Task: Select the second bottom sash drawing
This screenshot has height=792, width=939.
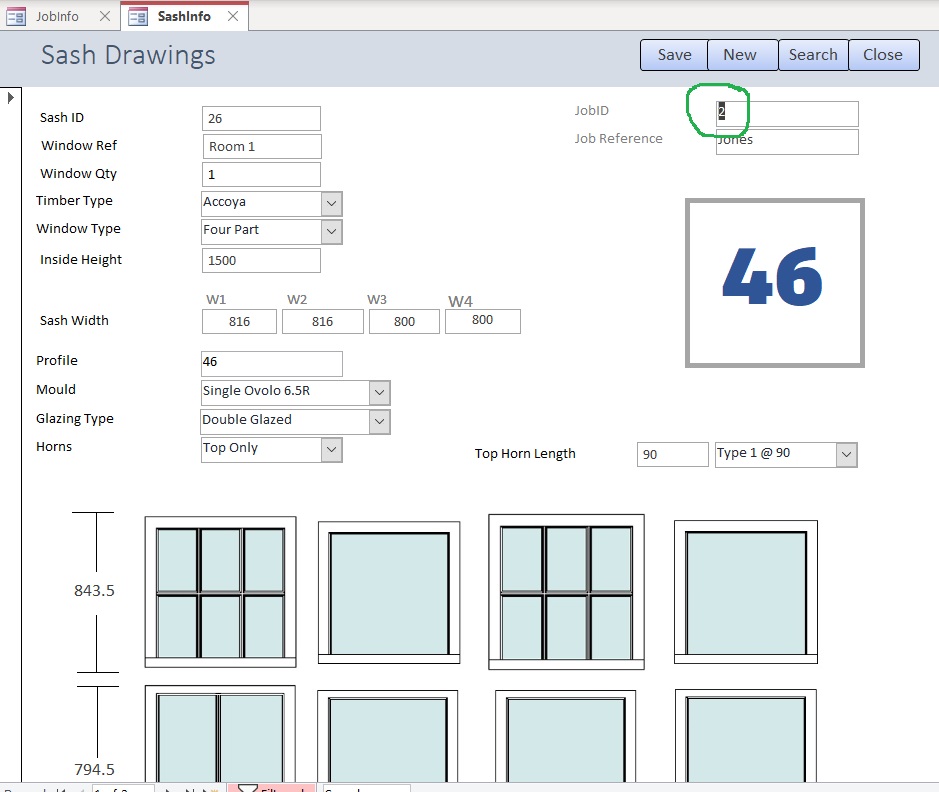Action: tap(388, 736)
